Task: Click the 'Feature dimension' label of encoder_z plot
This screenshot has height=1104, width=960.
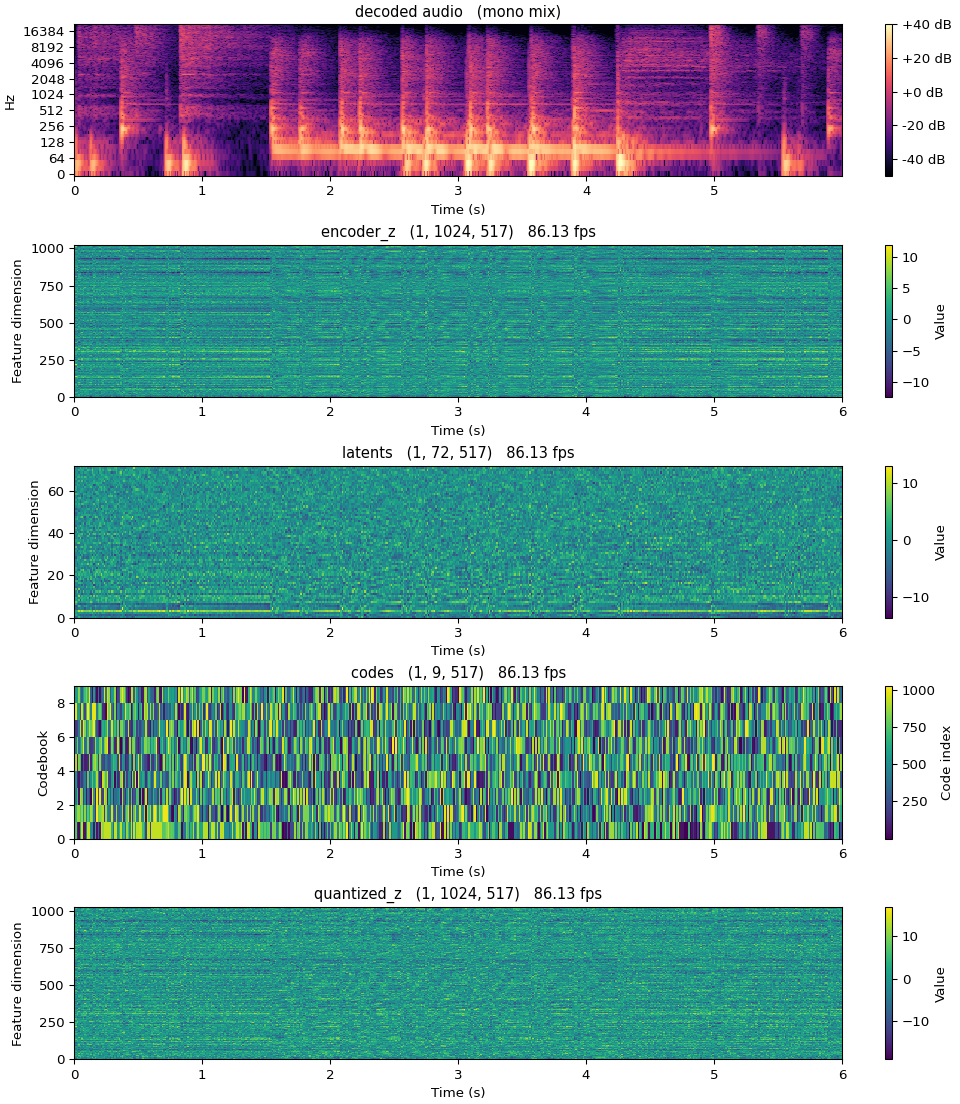Action: point(17,321)
